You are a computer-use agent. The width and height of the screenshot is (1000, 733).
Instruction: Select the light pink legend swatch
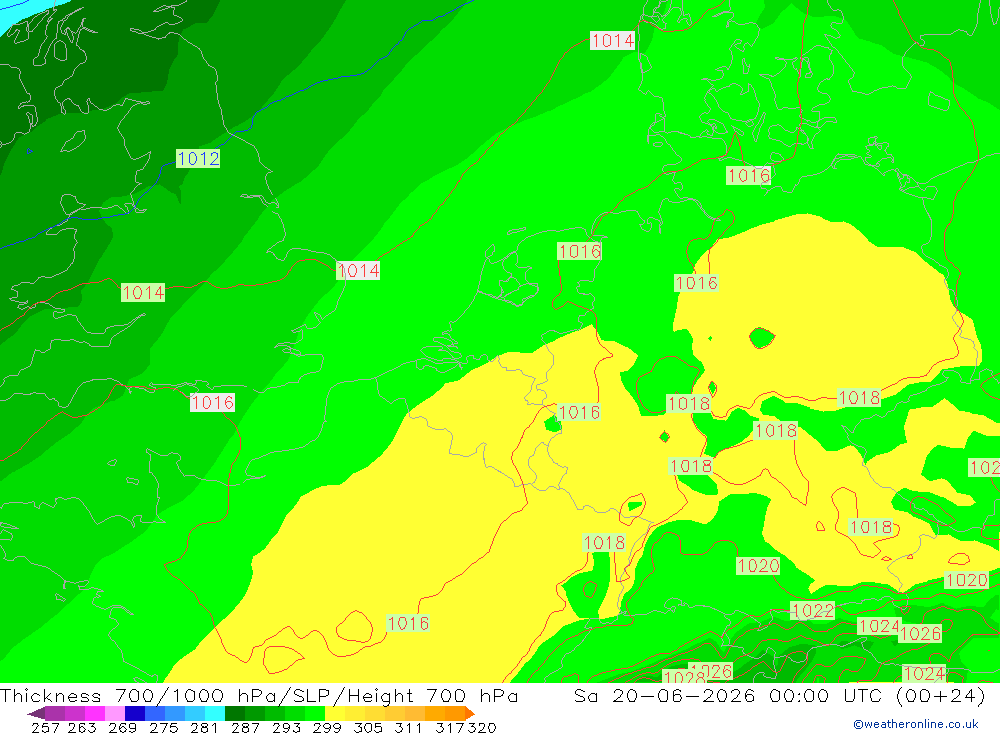point(113,713)
